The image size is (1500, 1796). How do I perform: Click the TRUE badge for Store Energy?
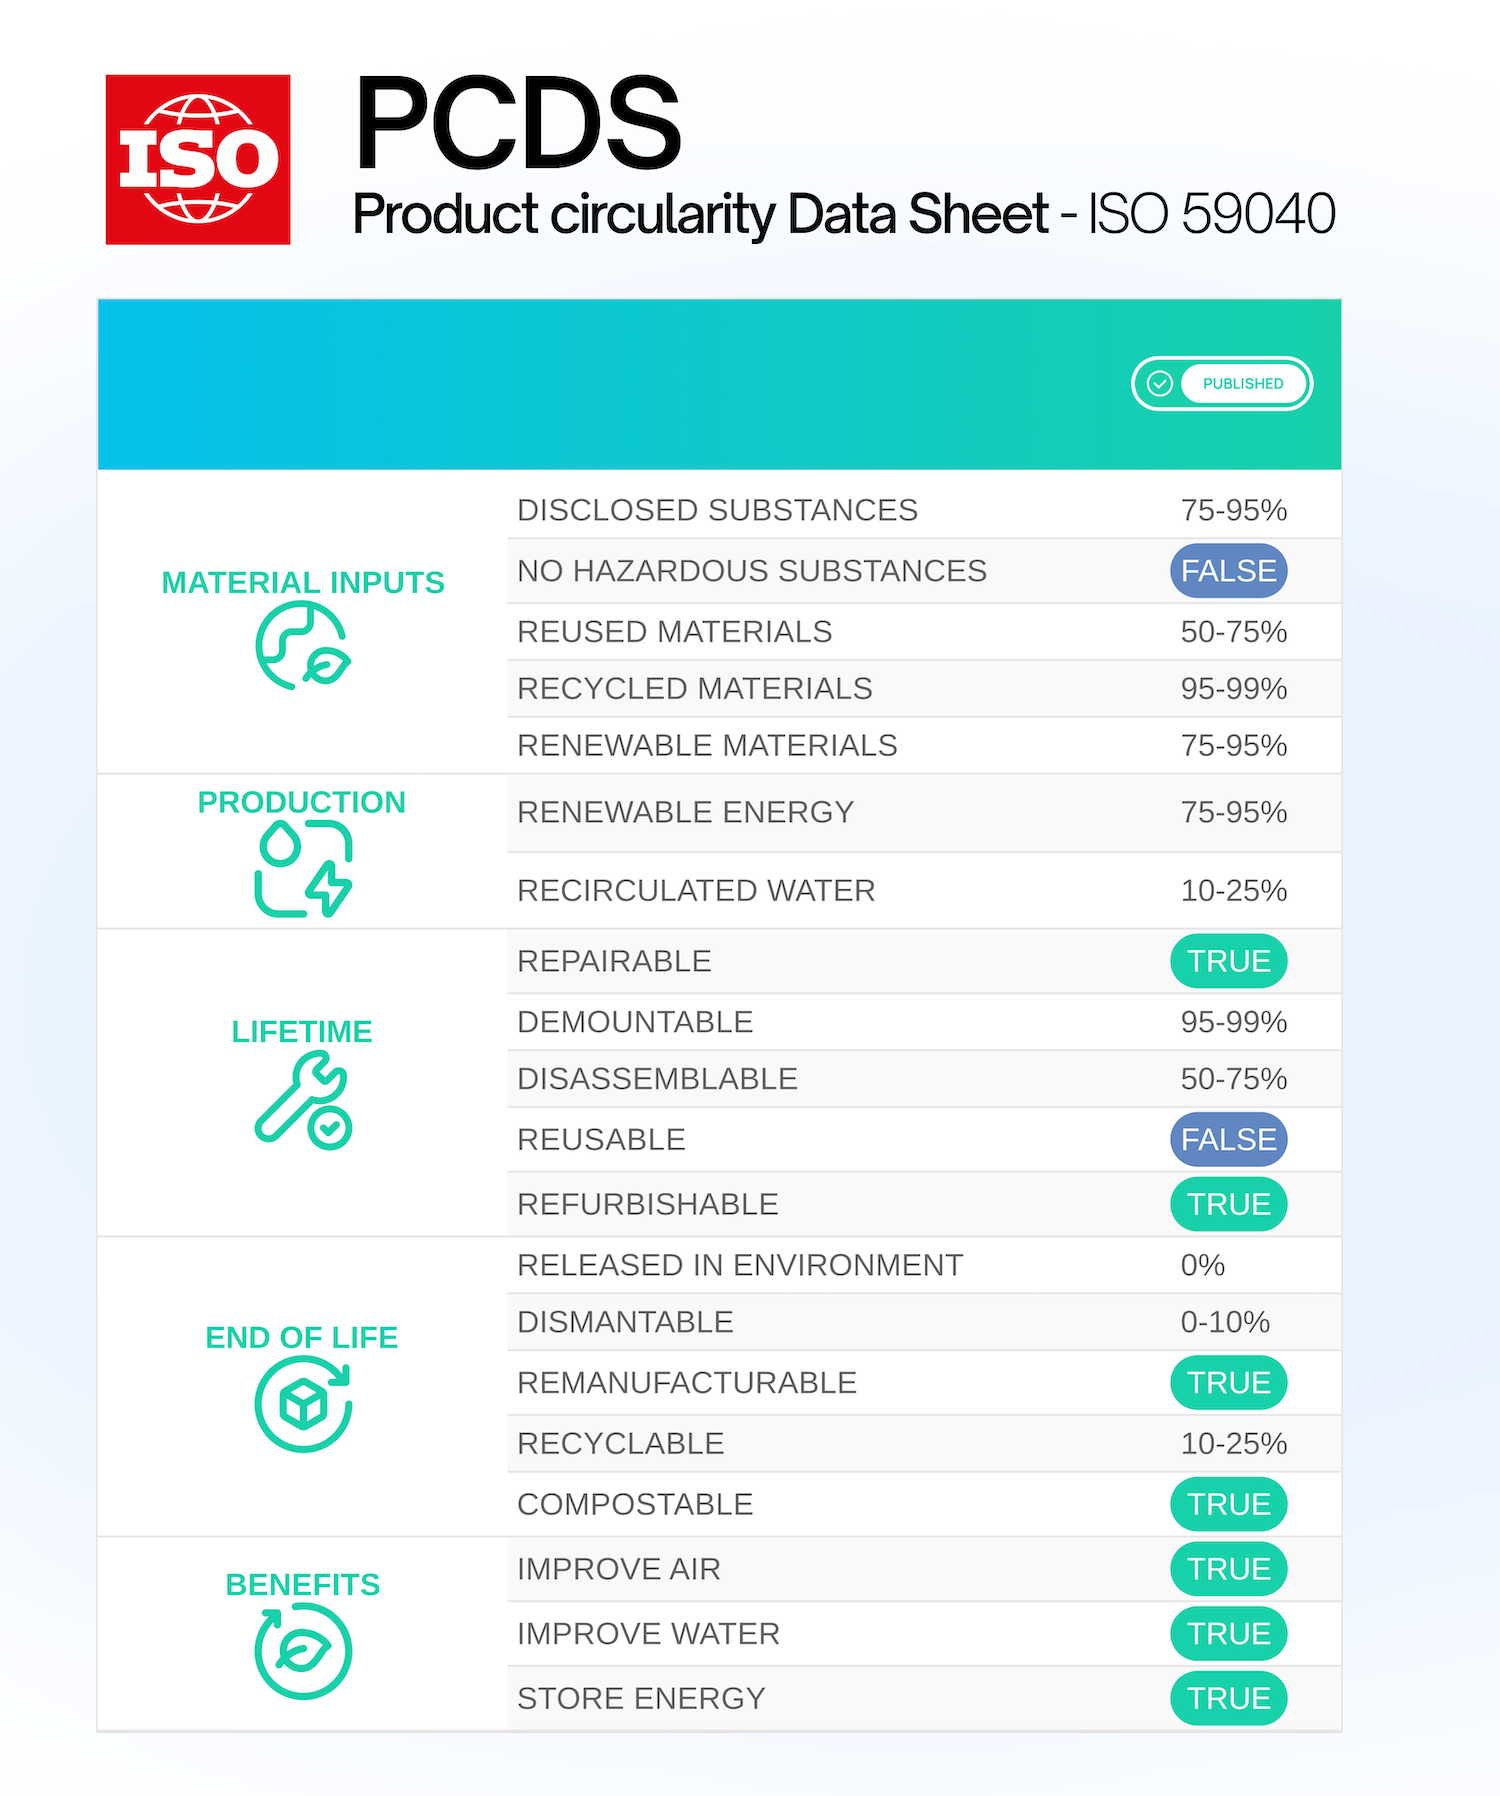1228,1698
